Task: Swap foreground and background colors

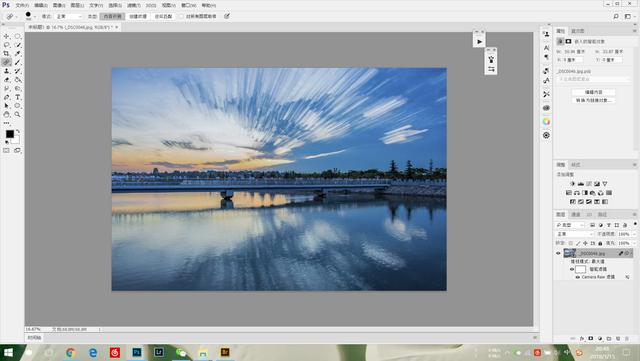Action: (x=18, y=131)
